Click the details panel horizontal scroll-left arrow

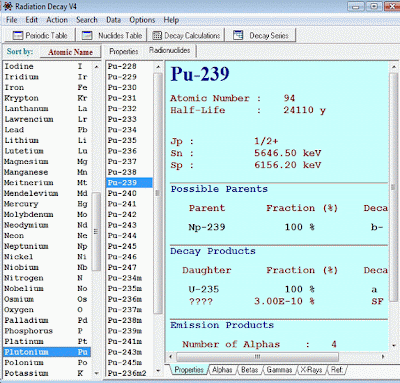(171, 357)
